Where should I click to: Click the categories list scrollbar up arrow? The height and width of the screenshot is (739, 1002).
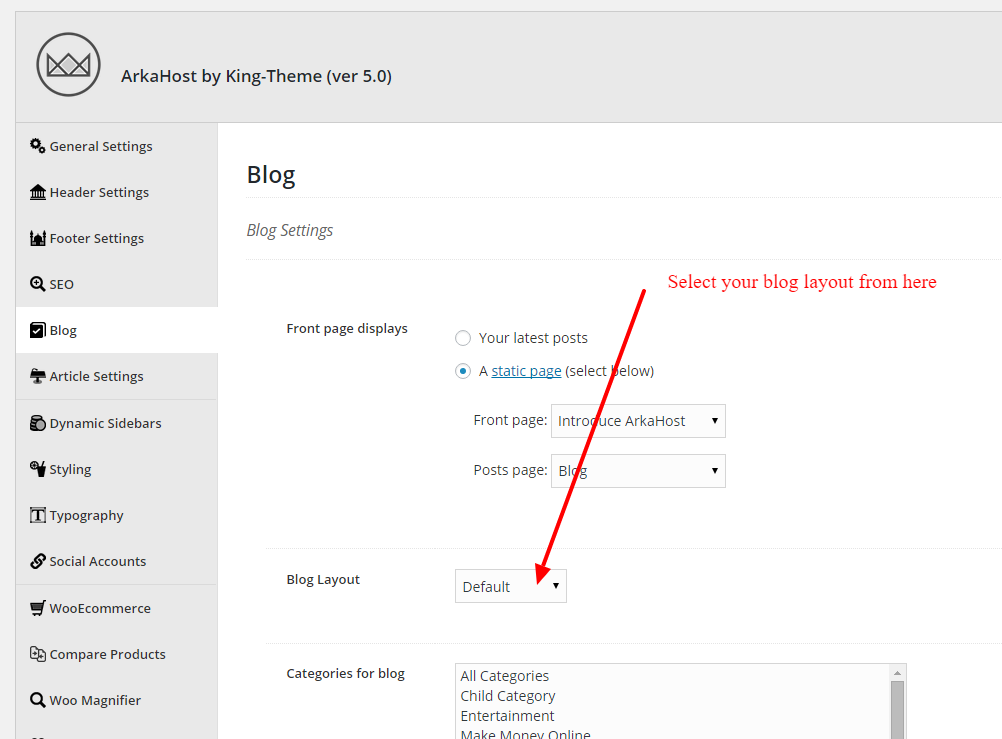[897, 673]
